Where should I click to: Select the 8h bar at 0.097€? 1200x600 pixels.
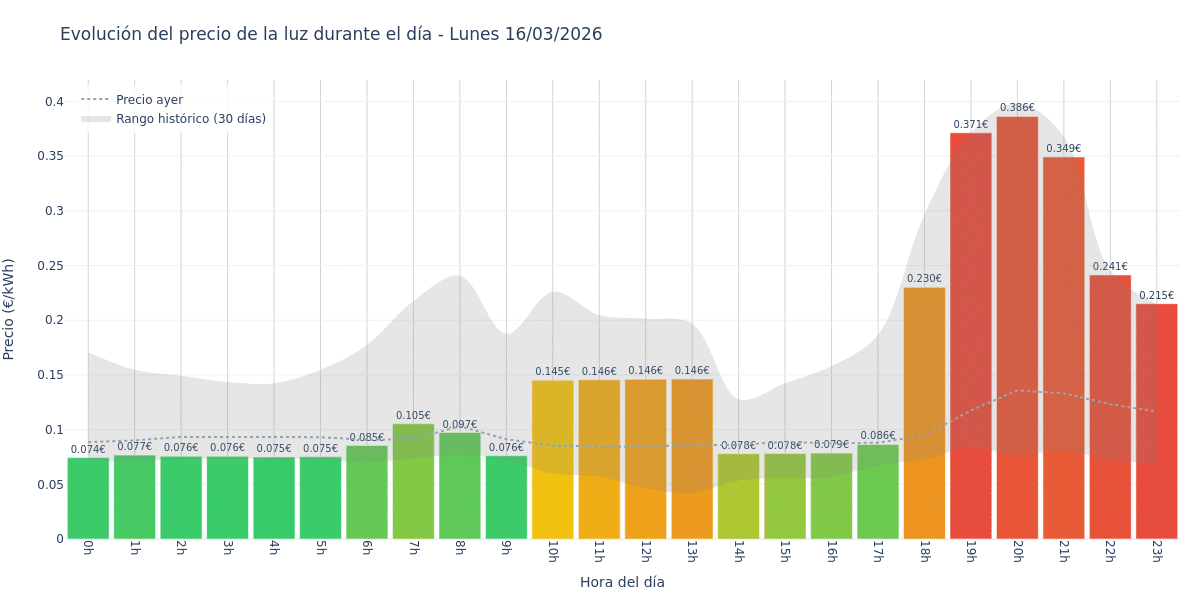click(x=460, y=486)
